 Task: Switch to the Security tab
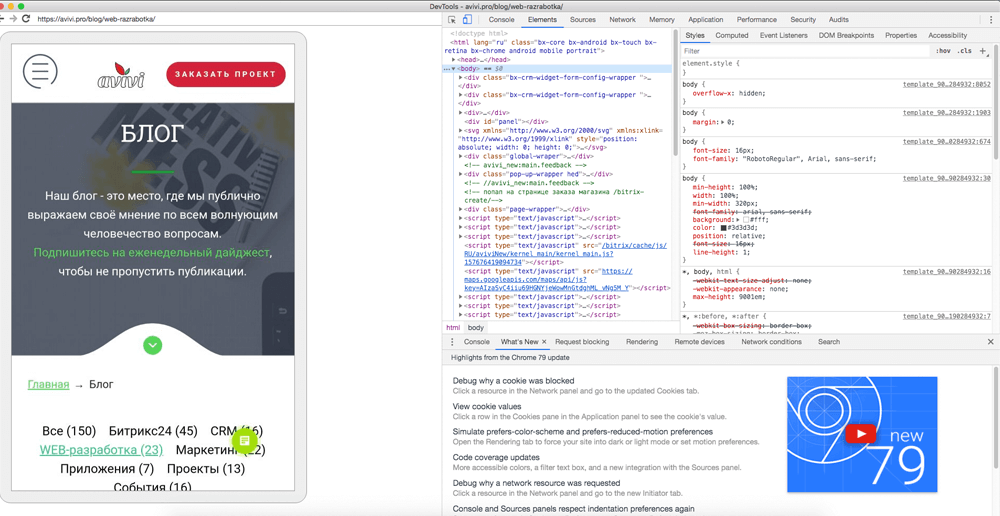click(x=803, y=20)
